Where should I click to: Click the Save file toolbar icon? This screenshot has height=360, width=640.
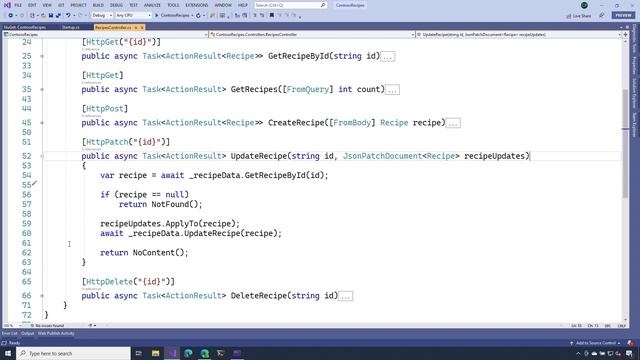coord(51,16)
